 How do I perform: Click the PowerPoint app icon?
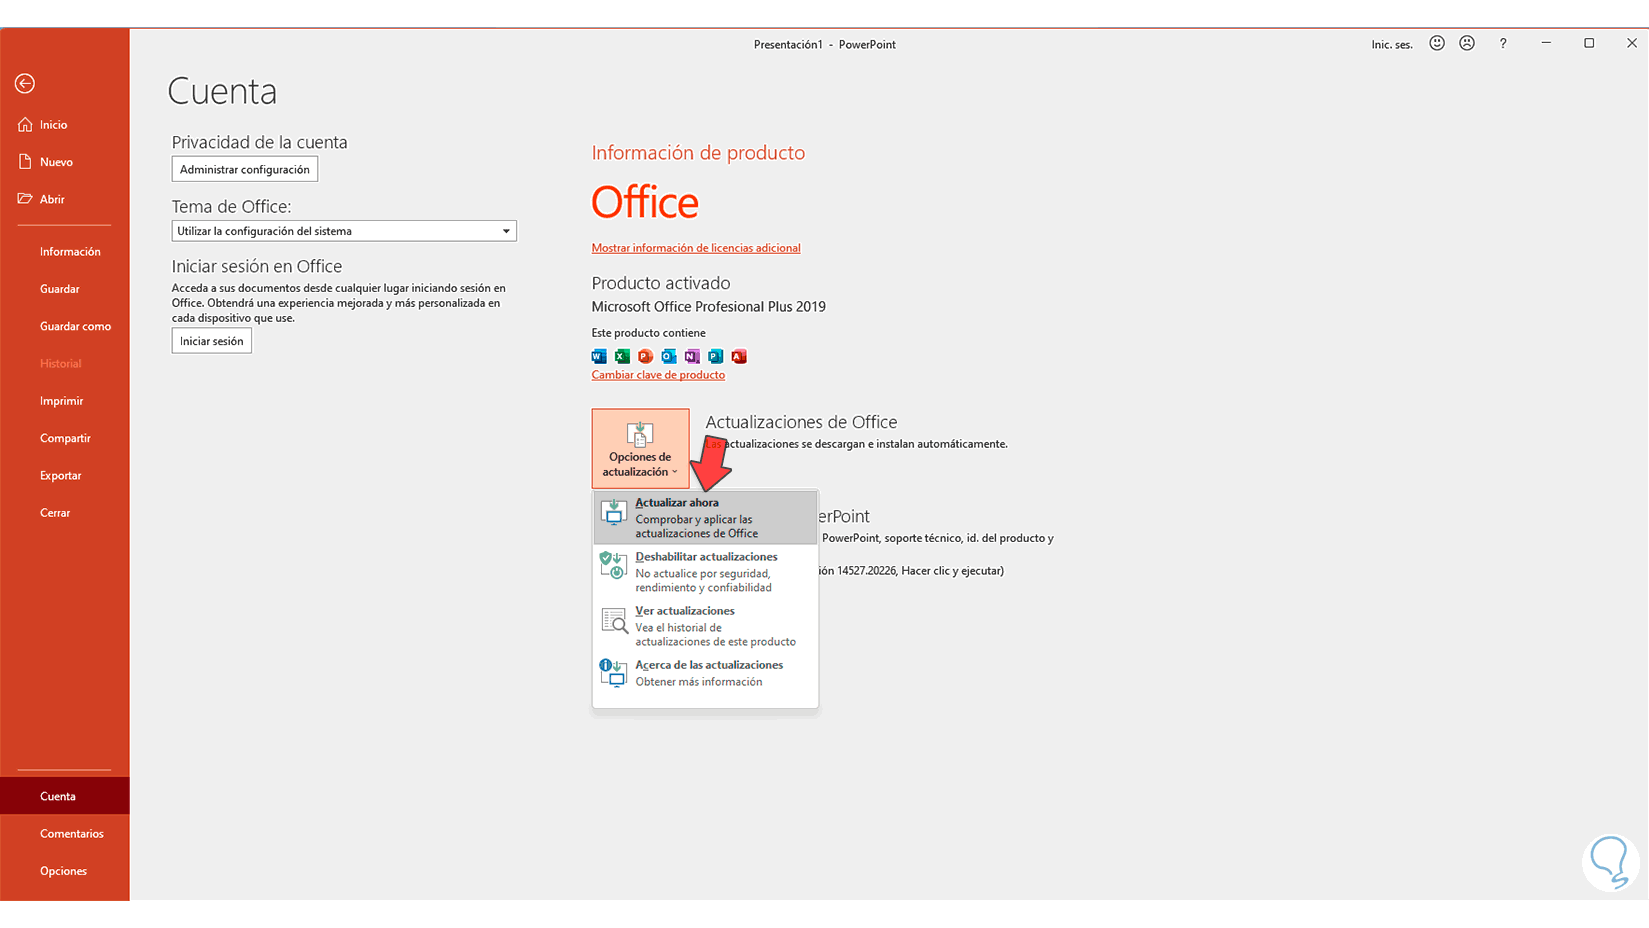(645, 356)
